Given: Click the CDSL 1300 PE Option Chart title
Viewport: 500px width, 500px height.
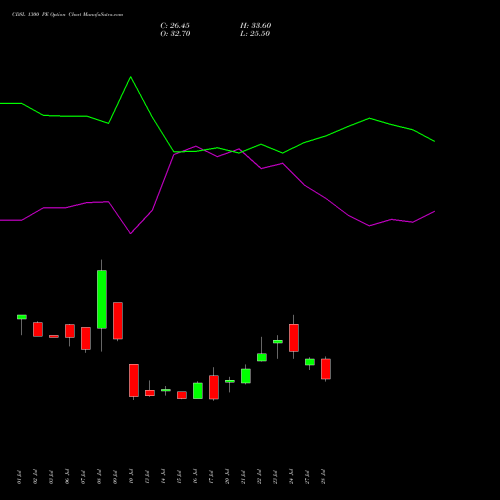Looking at the screenshot, I should [67, 15].
